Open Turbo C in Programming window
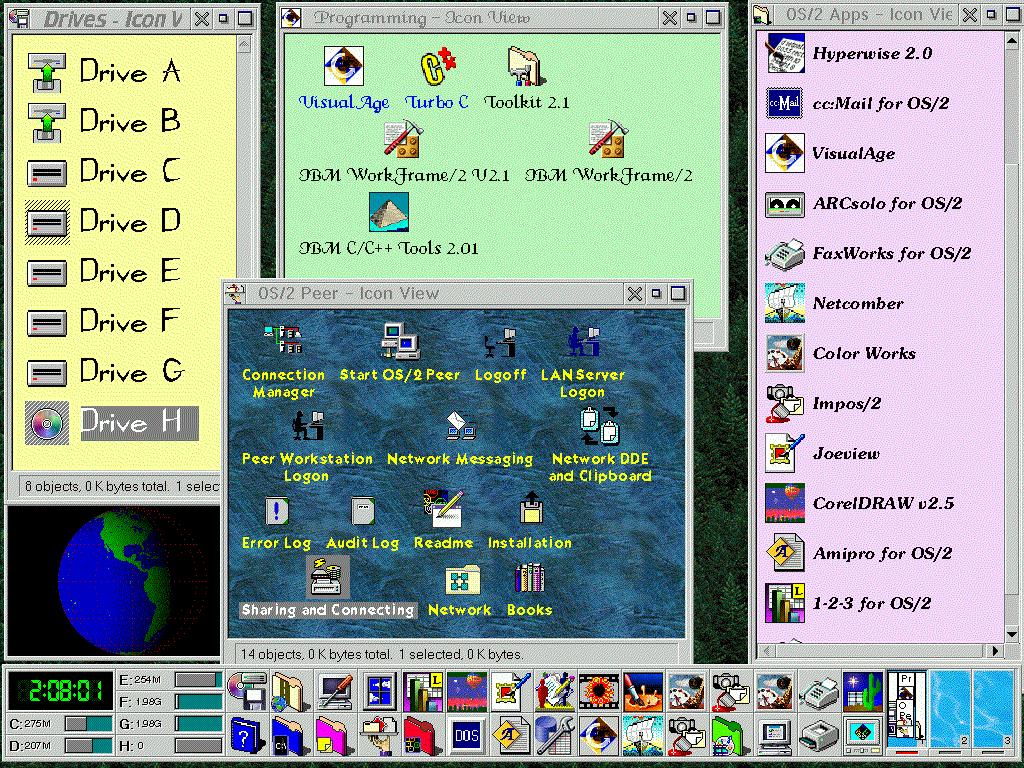1024x768 pixels. tap(436, 66)
